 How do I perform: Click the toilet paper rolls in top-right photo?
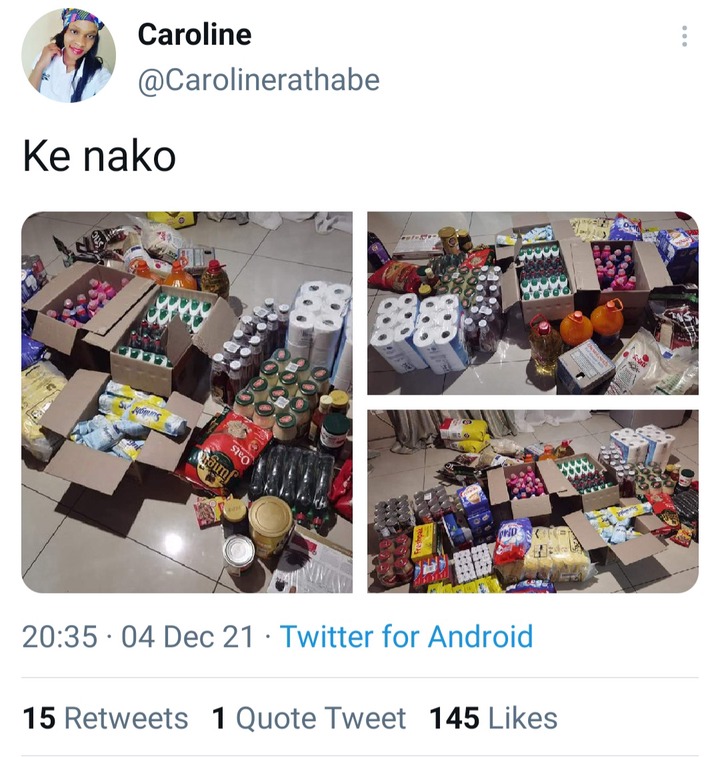(x=418, y=331)
